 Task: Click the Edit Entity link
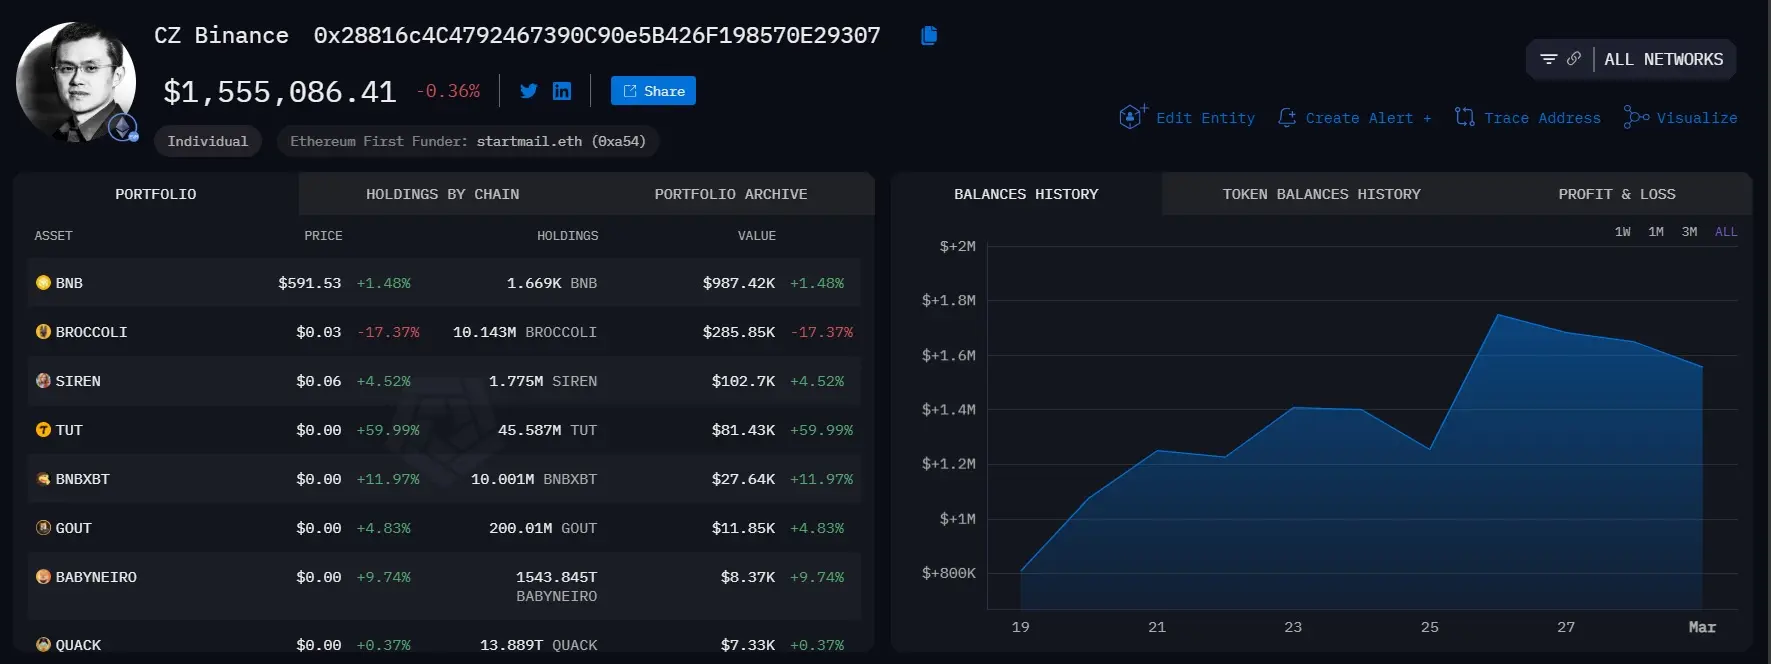coord(1205,118)
